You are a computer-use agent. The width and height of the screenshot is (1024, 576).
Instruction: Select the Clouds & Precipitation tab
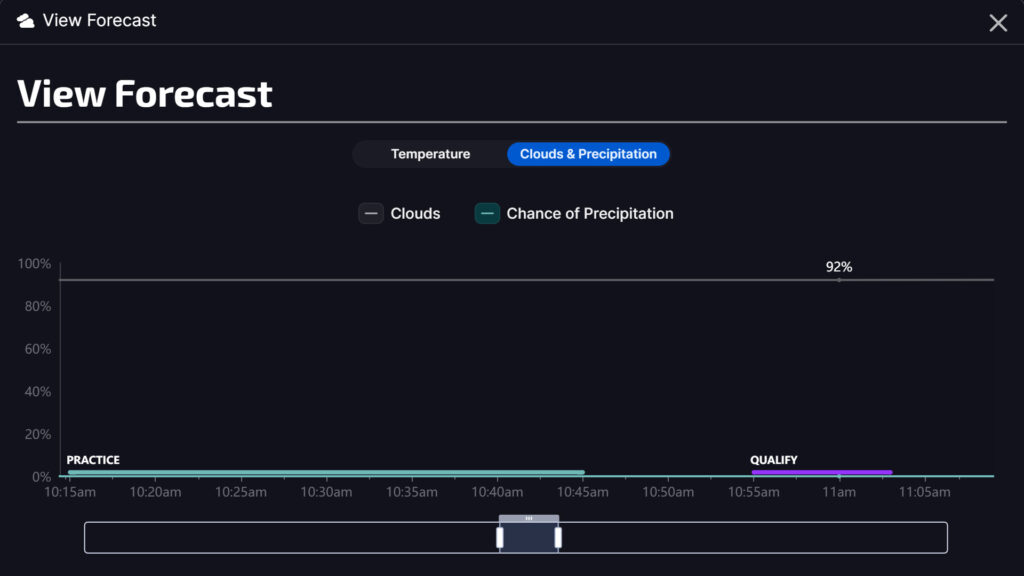(x=588, y=154)
